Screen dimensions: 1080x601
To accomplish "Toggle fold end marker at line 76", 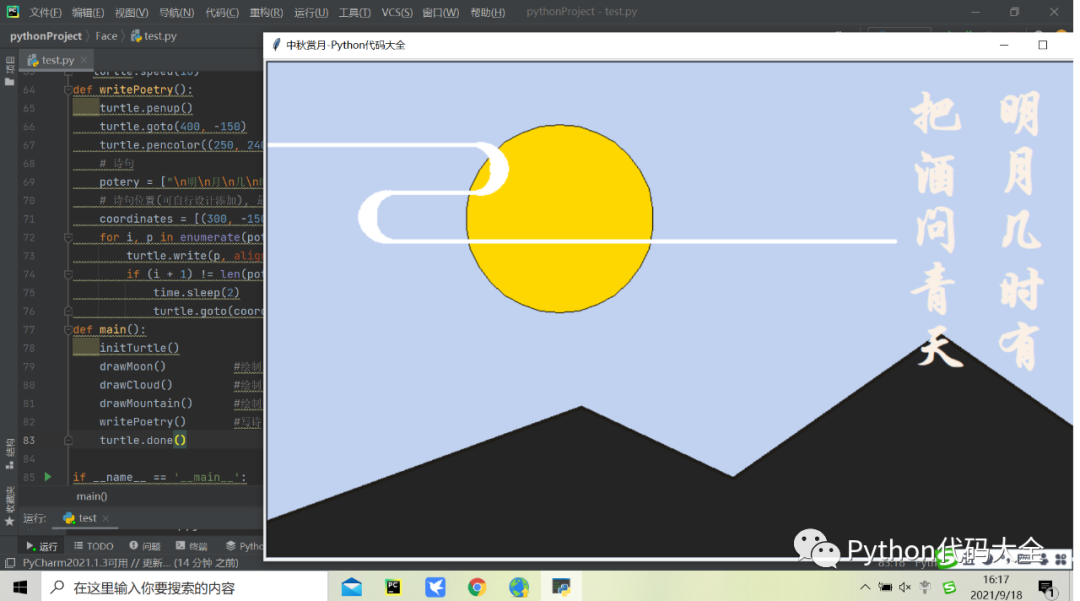I will [68, 311].
